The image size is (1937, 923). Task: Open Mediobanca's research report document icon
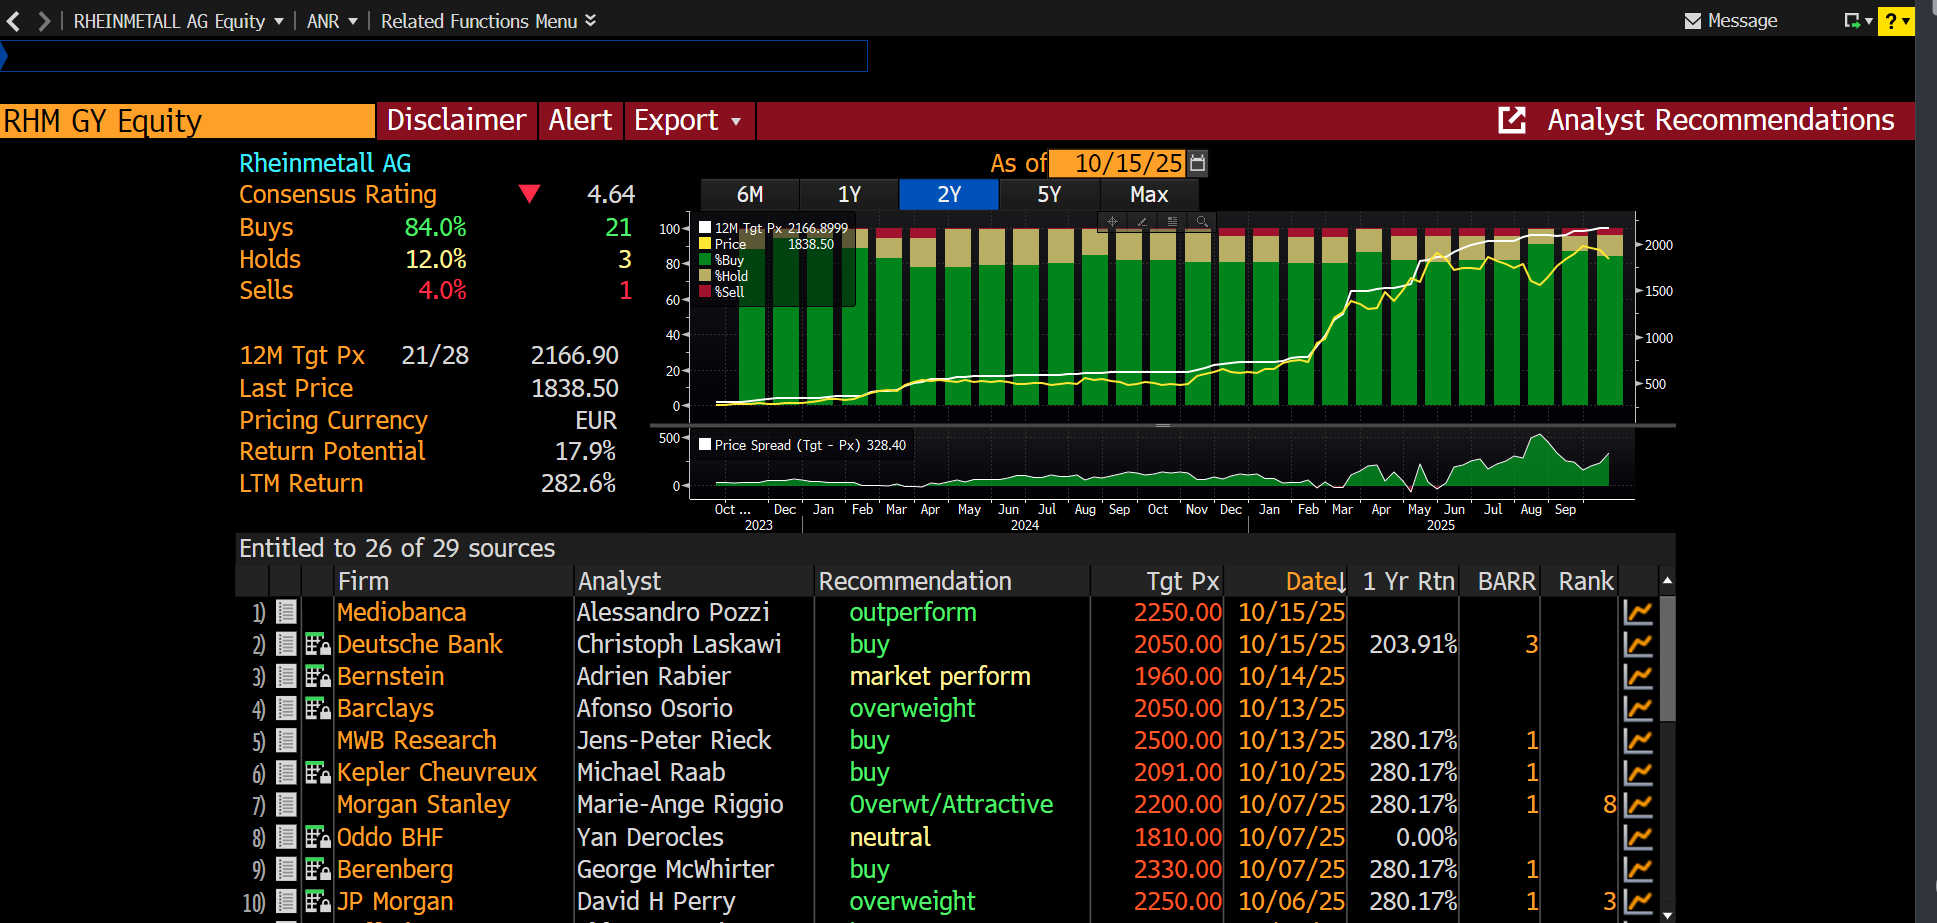[x=286, y=612]
